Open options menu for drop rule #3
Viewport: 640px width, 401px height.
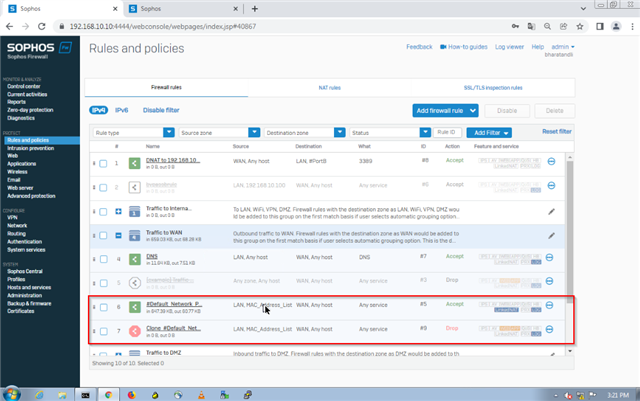[549, 281]
